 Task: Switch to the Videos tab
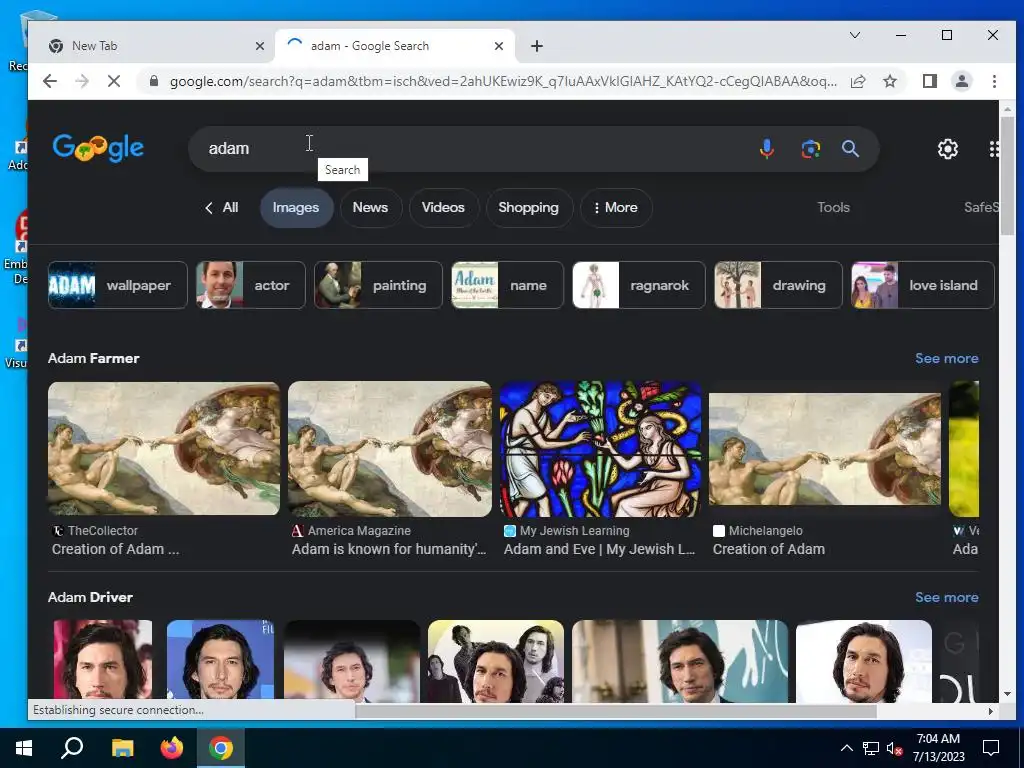click(x=443, y=208)
